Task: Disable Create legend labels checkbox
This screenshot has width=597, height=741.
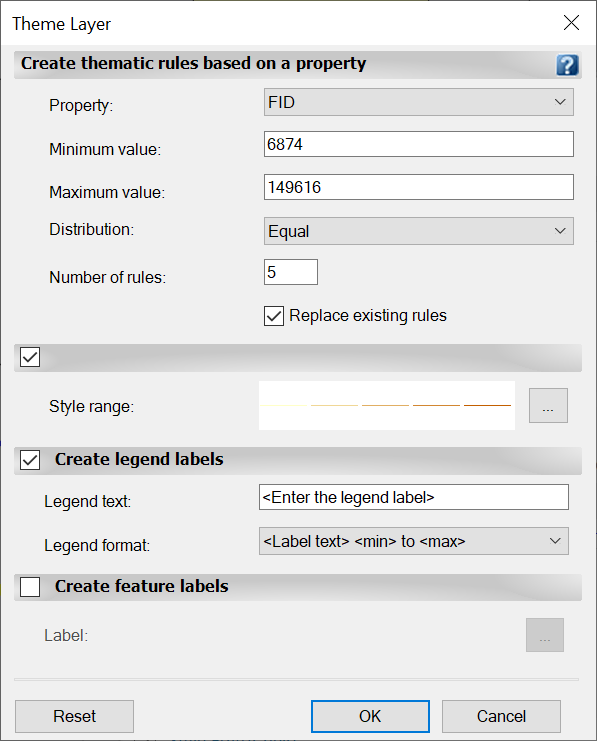Action: pyautogui.click(x=30, y=460)
